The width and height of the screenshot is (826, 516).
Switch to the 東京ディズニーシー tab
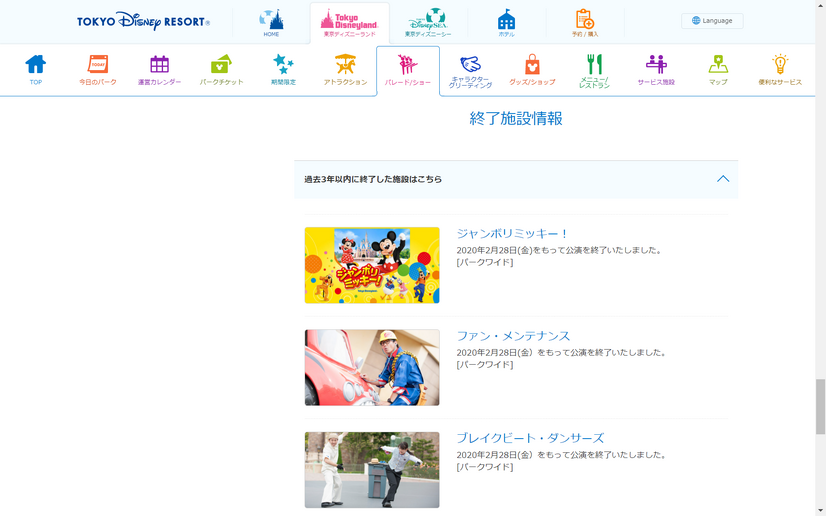427,22
